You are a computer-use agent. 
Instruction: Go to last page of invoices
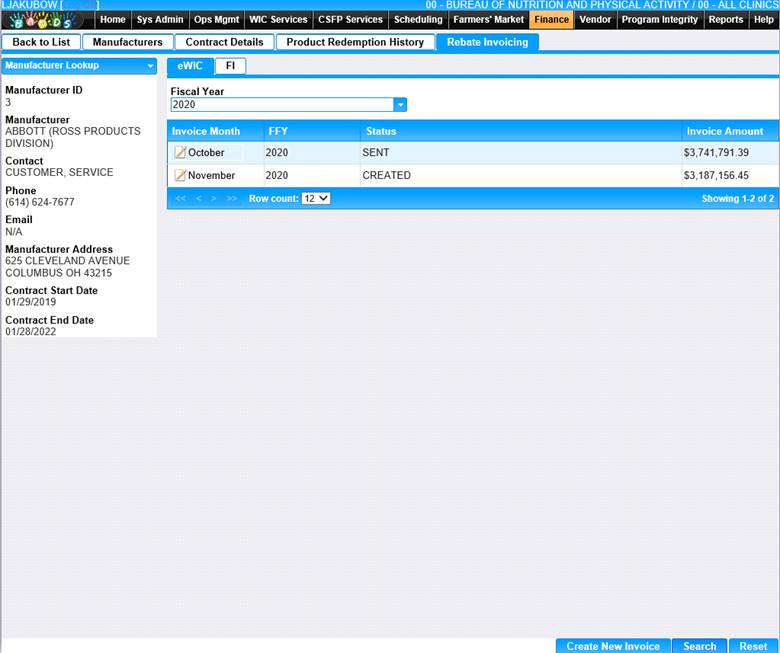231,198
